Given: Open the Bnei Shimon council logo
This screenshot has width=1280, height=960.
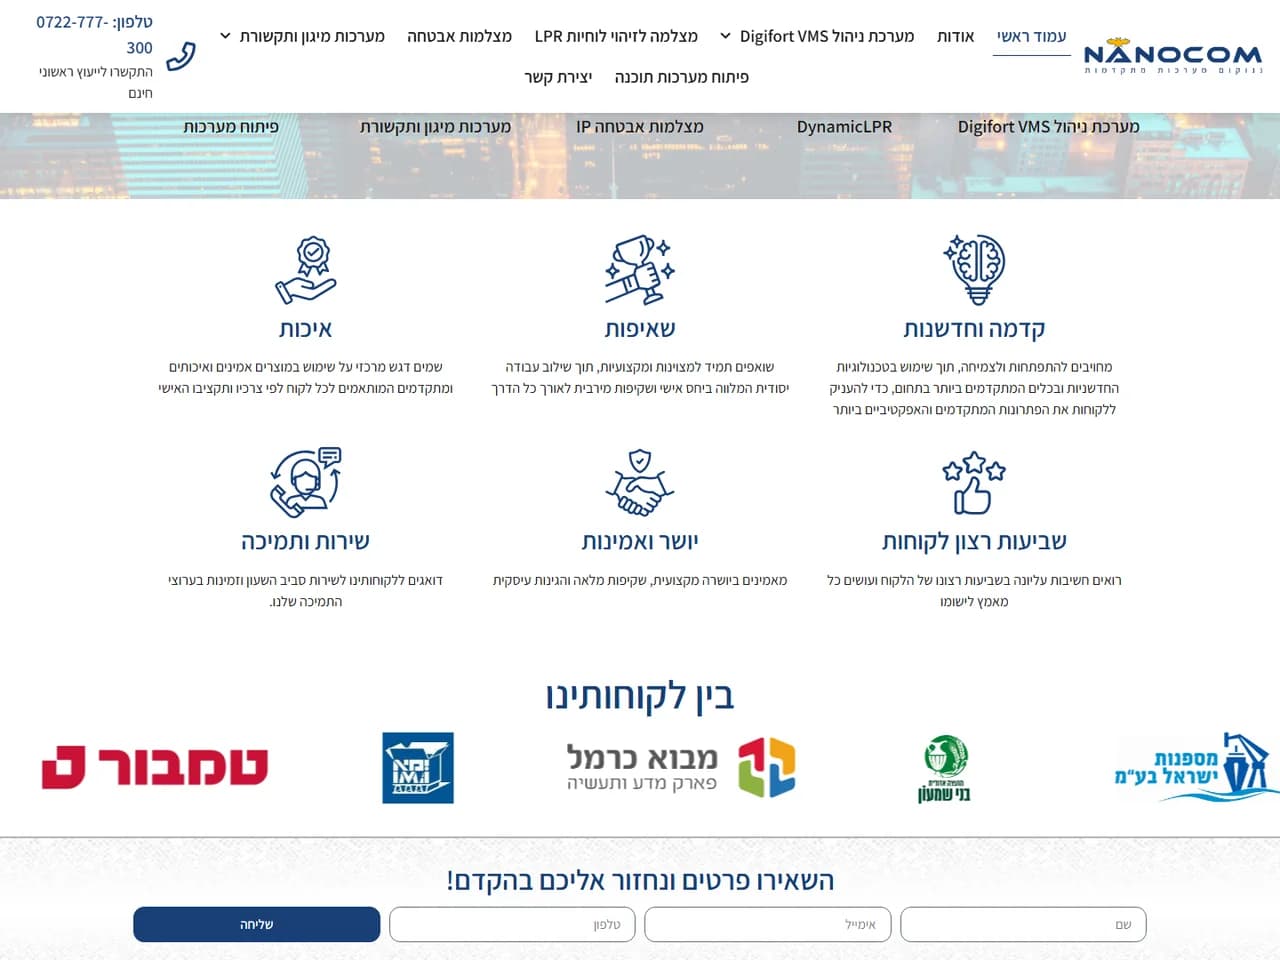Looking at the screenshot, I should 945,768.
